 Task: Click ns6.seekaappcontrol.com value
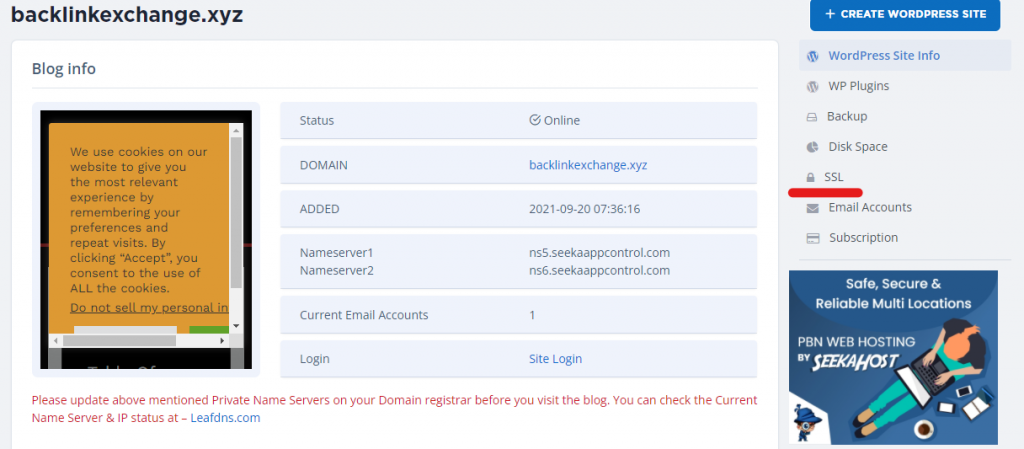[x=600, y=270]
